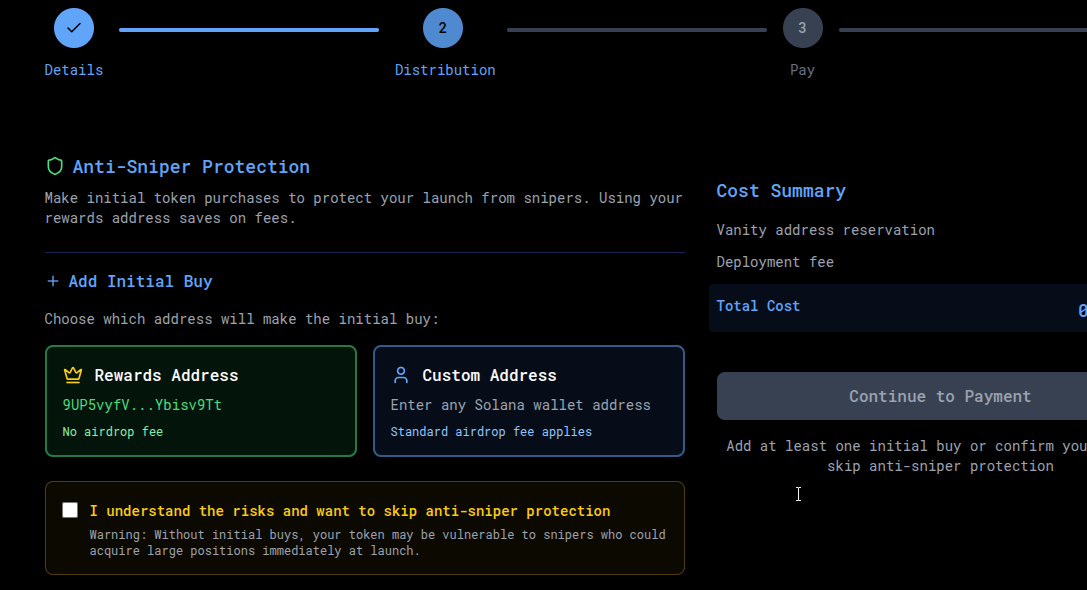Click the shield icon beside Anti-Sniper Protection
The height and width of the screenshot is (590, 1087).
coord(55,166)
